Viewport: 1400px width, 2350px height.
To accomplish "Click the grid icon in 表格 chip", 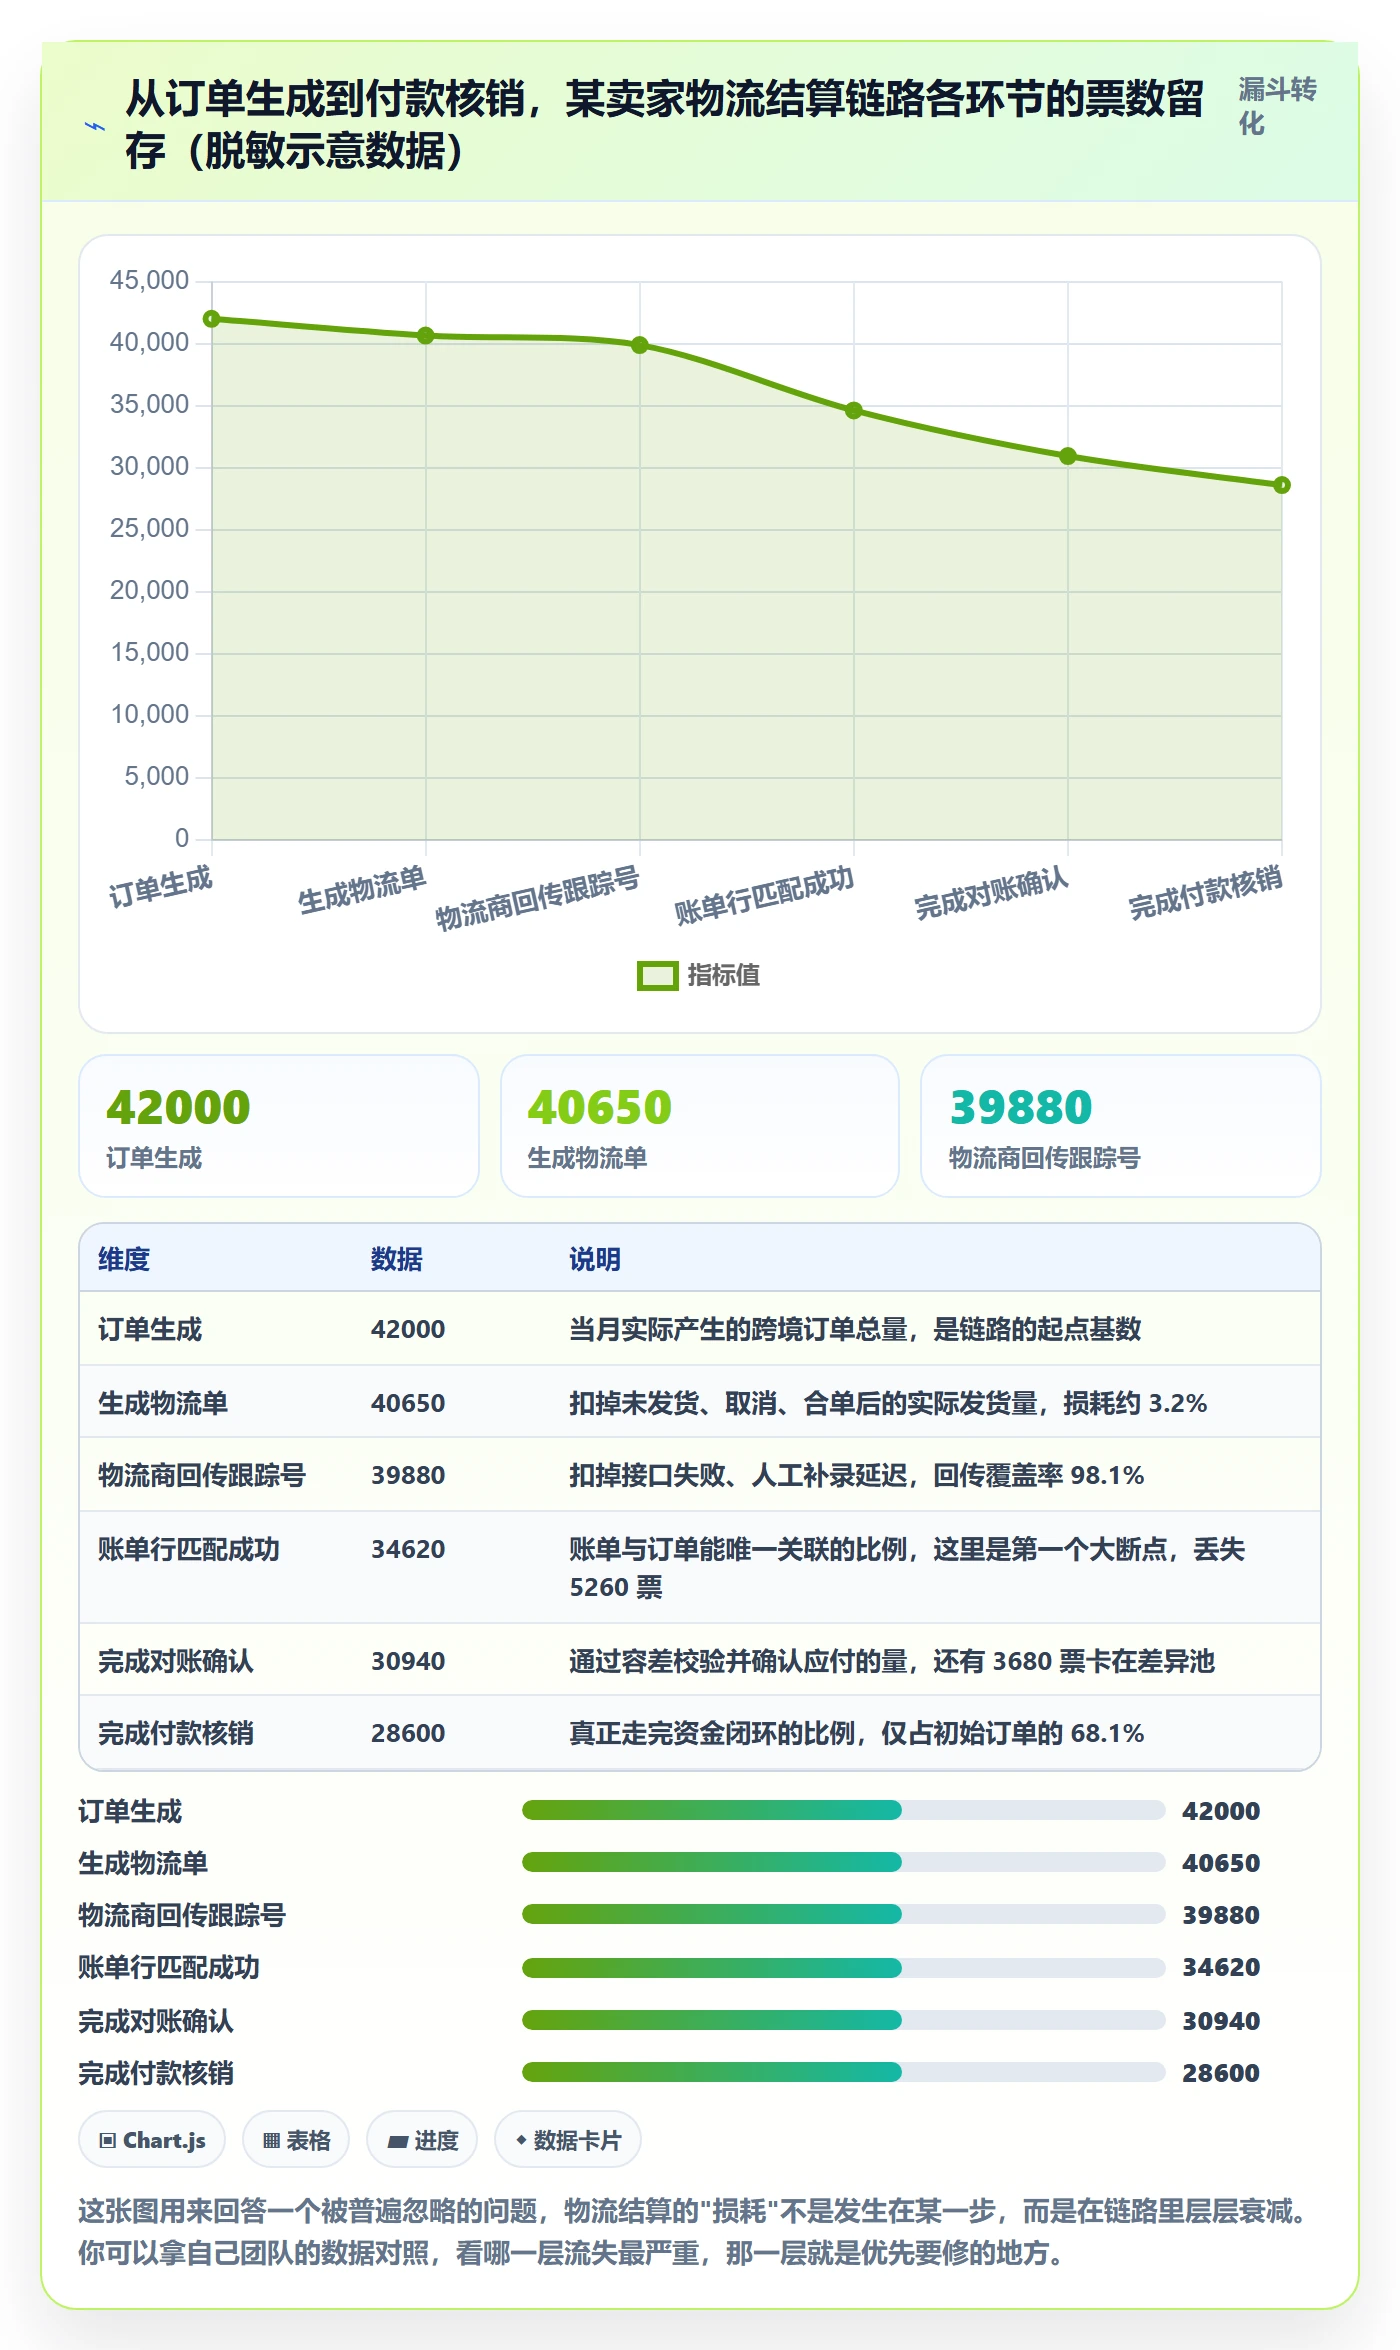I will point(271,2141).
